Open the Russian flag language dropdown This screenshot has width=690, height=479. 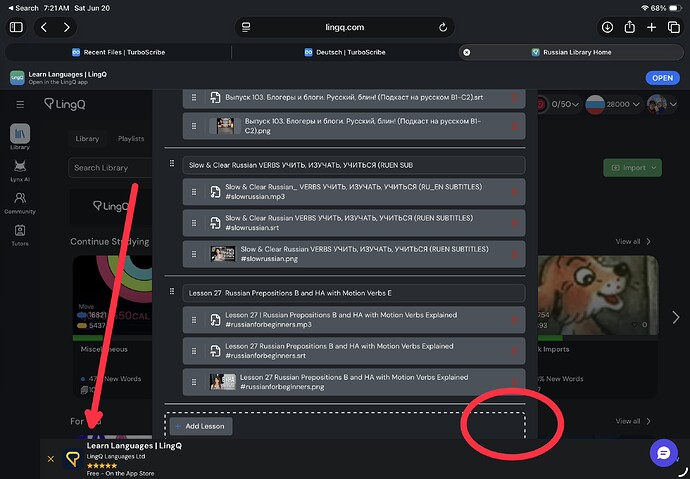click(x=613, y=104)
